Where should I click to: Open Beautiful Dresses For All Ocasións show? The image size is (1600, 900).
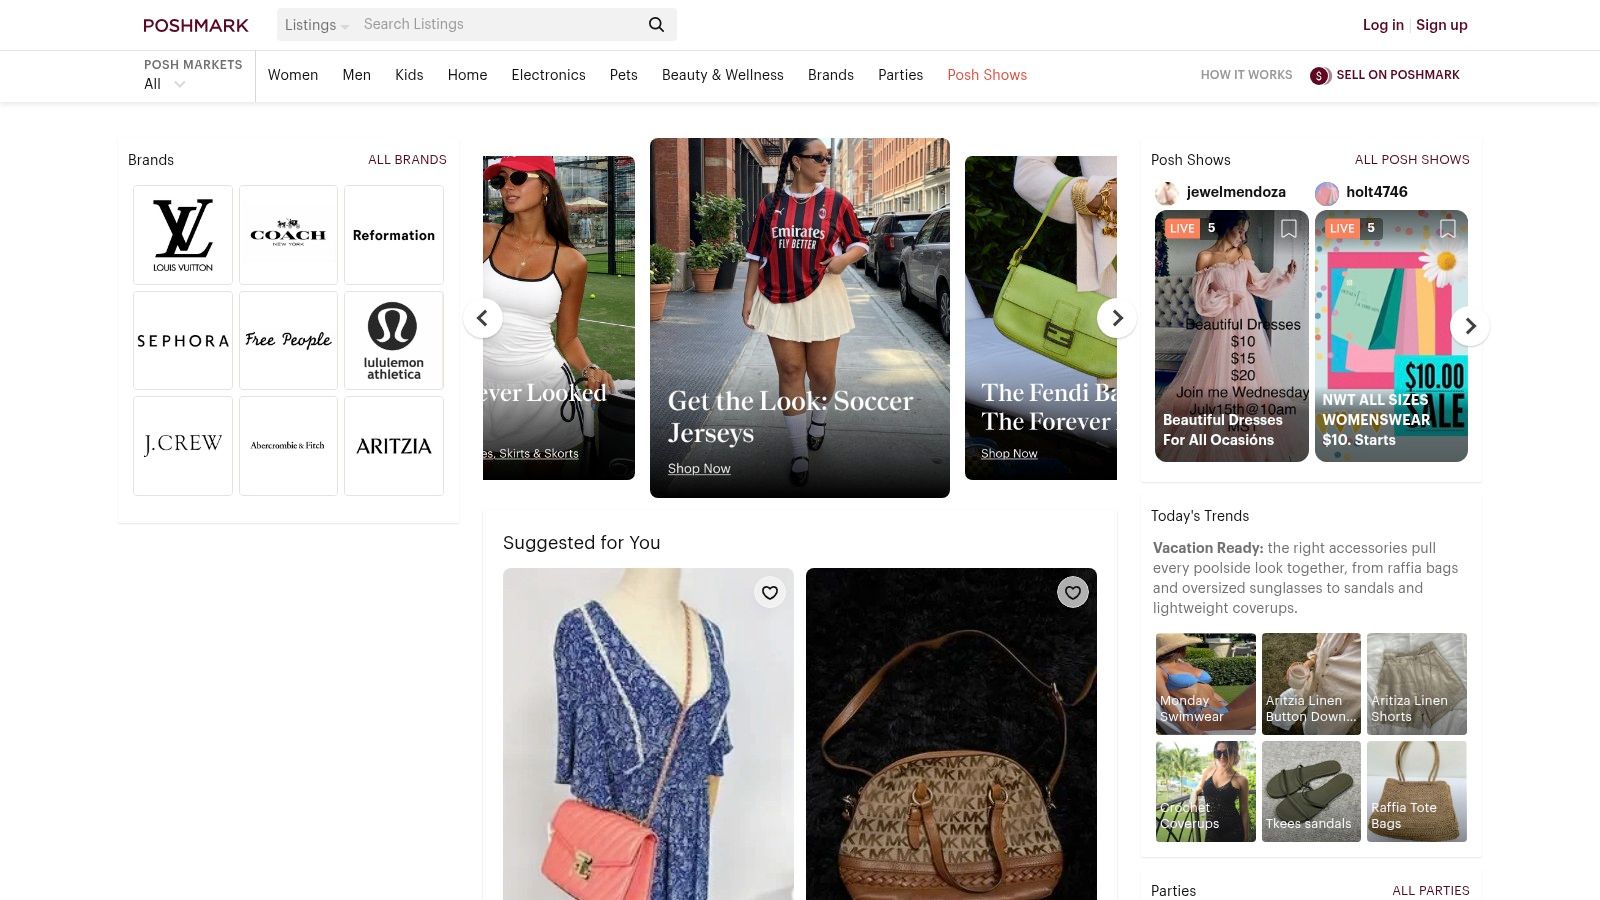point(1231,336)
